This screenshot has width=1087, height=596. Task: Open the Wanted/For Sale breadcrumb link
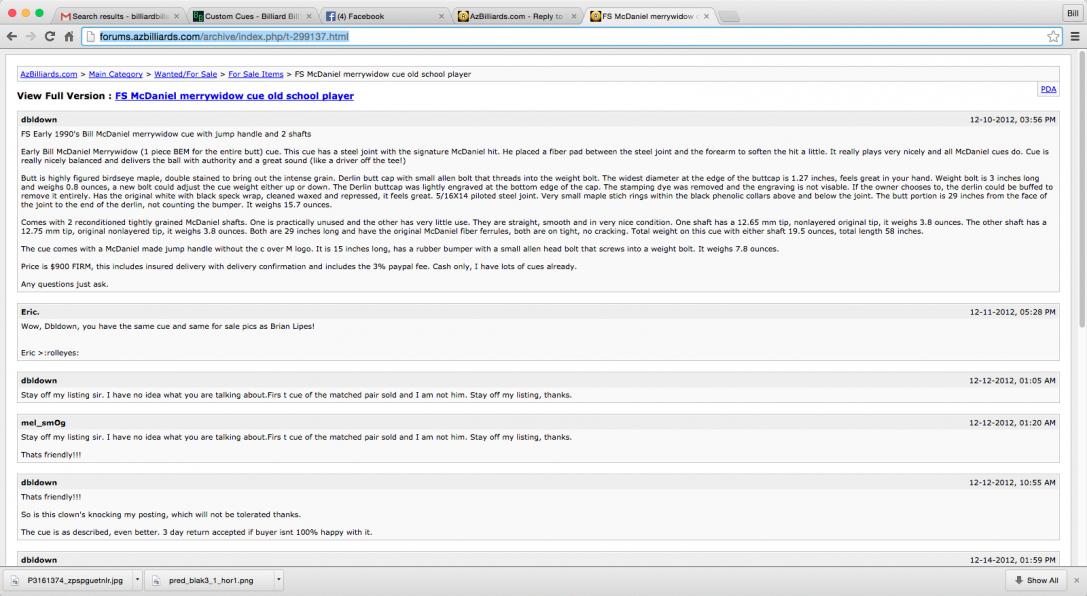[187, 74]
